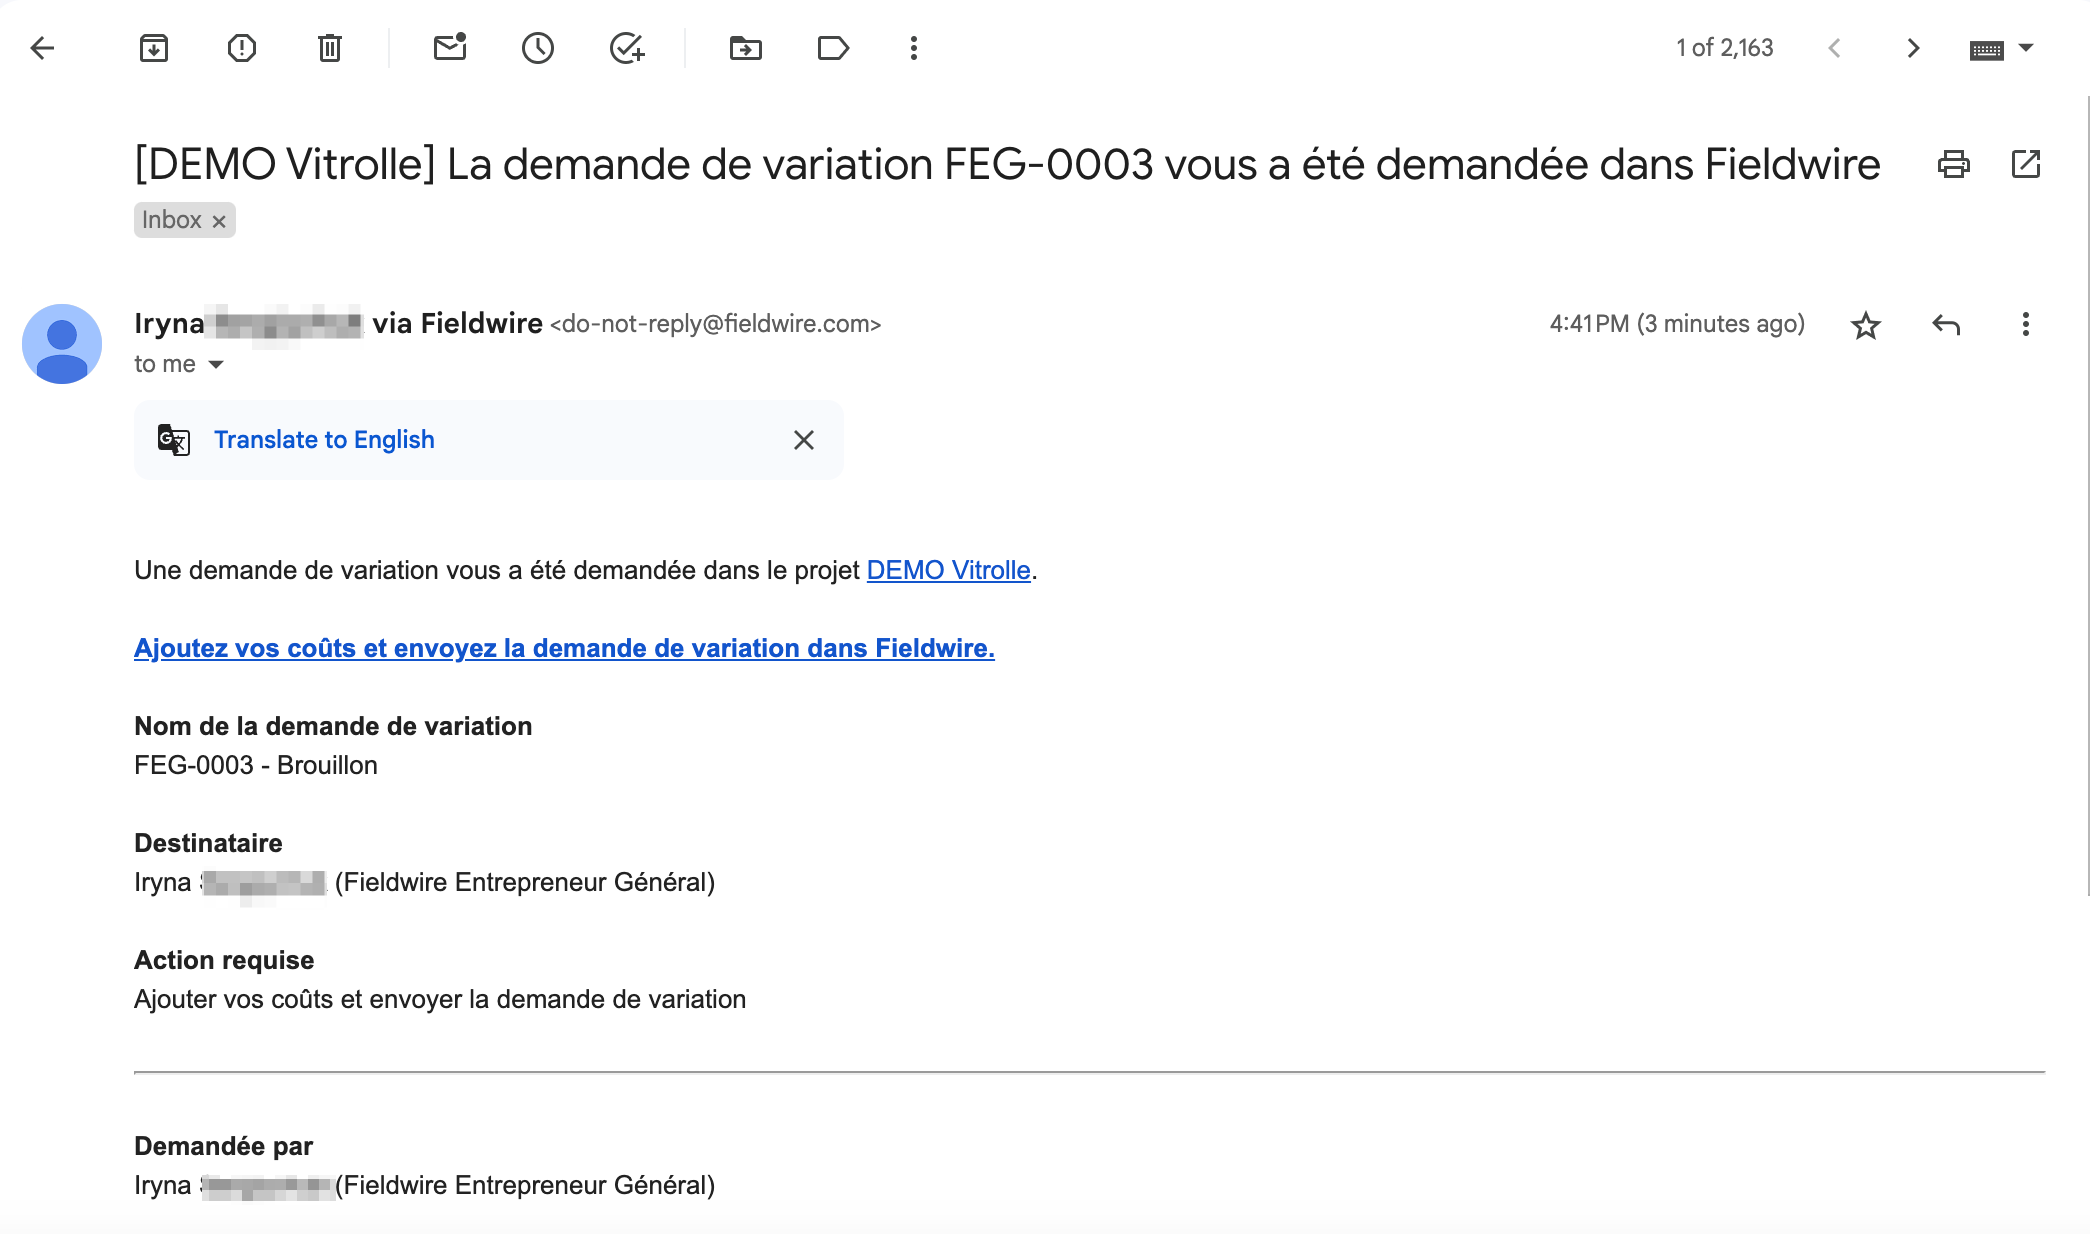This screenshot has width=2090, height=1234.
Task: Open the message More options menu
Action: [x=2026, y=324]
